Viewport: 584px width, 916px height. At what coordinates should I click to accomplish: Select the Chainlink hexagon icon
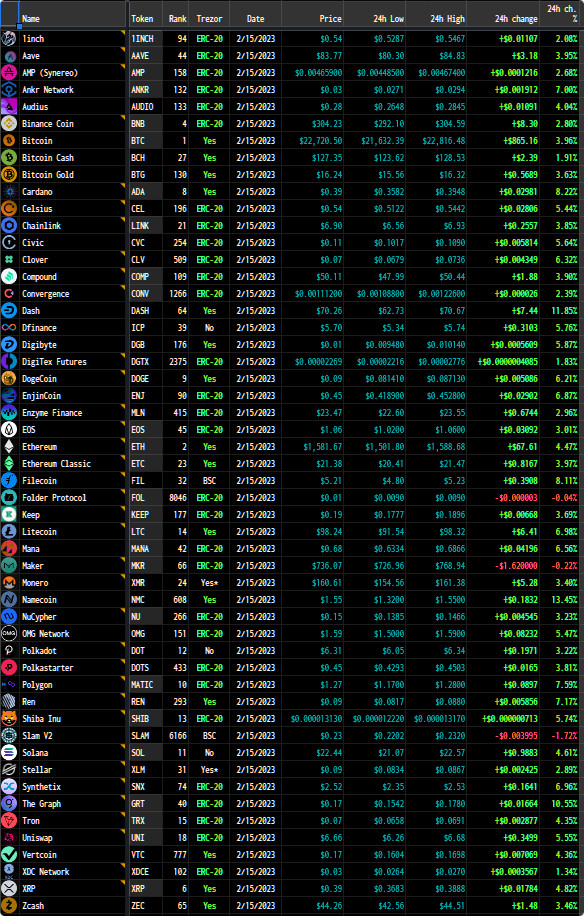(x=9, y=225)
